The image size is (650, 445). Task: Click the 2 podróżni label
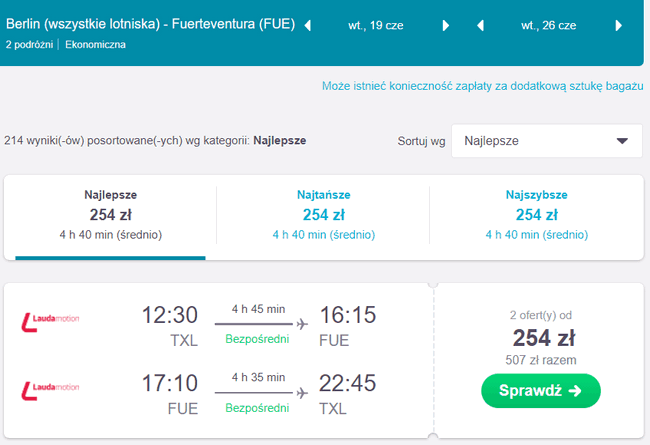[x=29, y=45]
